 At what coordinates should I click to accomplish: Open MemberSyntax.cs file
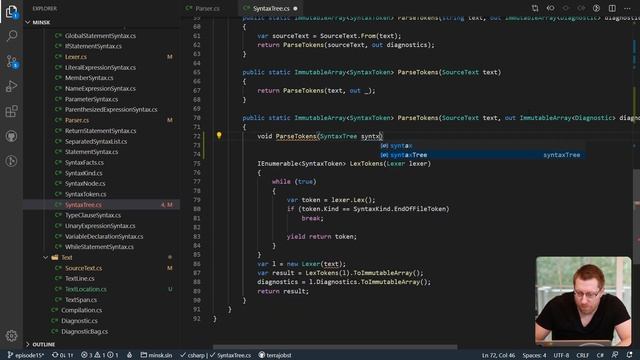[89, 78]
